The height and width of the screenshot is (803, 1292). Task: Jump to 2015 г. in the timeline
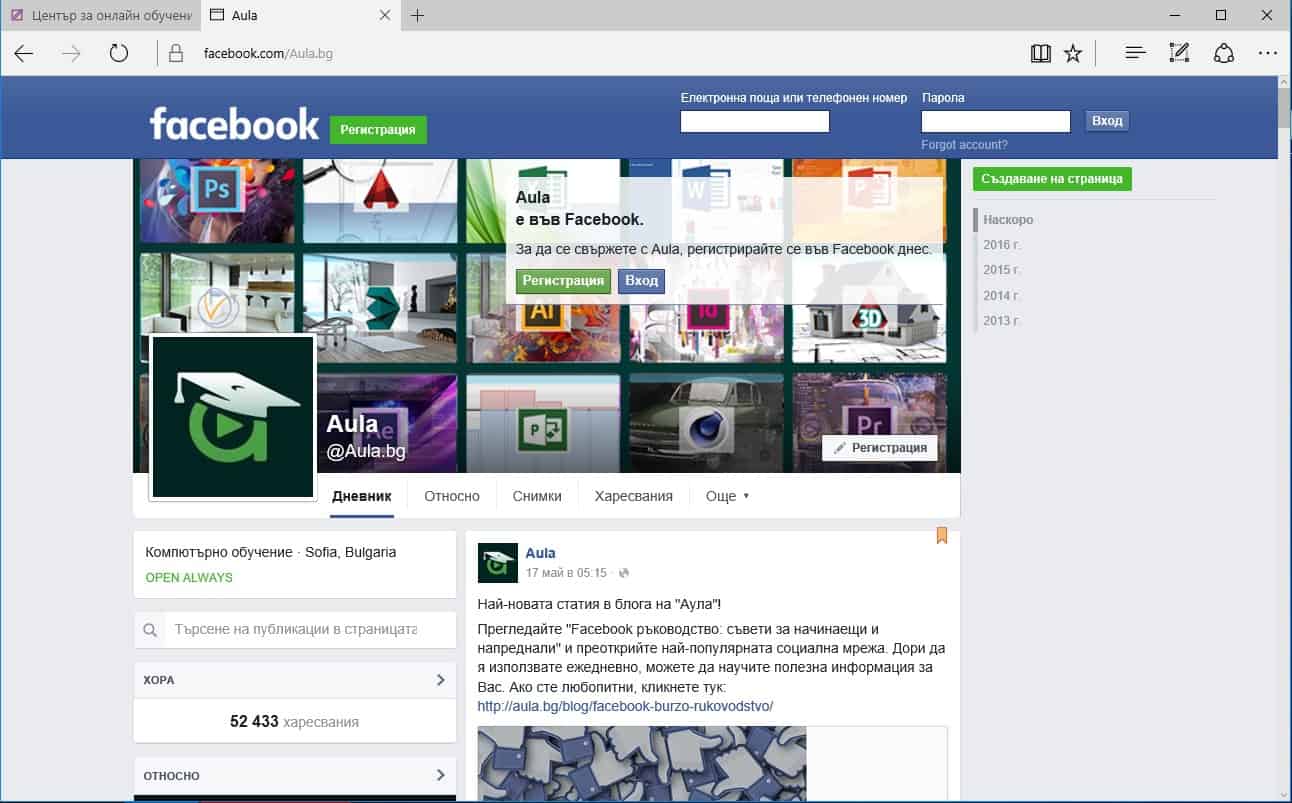tap(1002, 269)
